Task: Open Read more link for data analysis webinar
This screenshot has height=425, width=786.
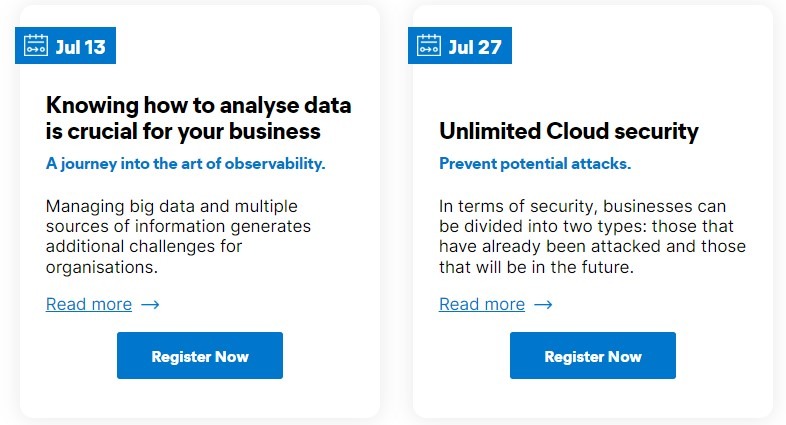Action: (x=89, y=304)
